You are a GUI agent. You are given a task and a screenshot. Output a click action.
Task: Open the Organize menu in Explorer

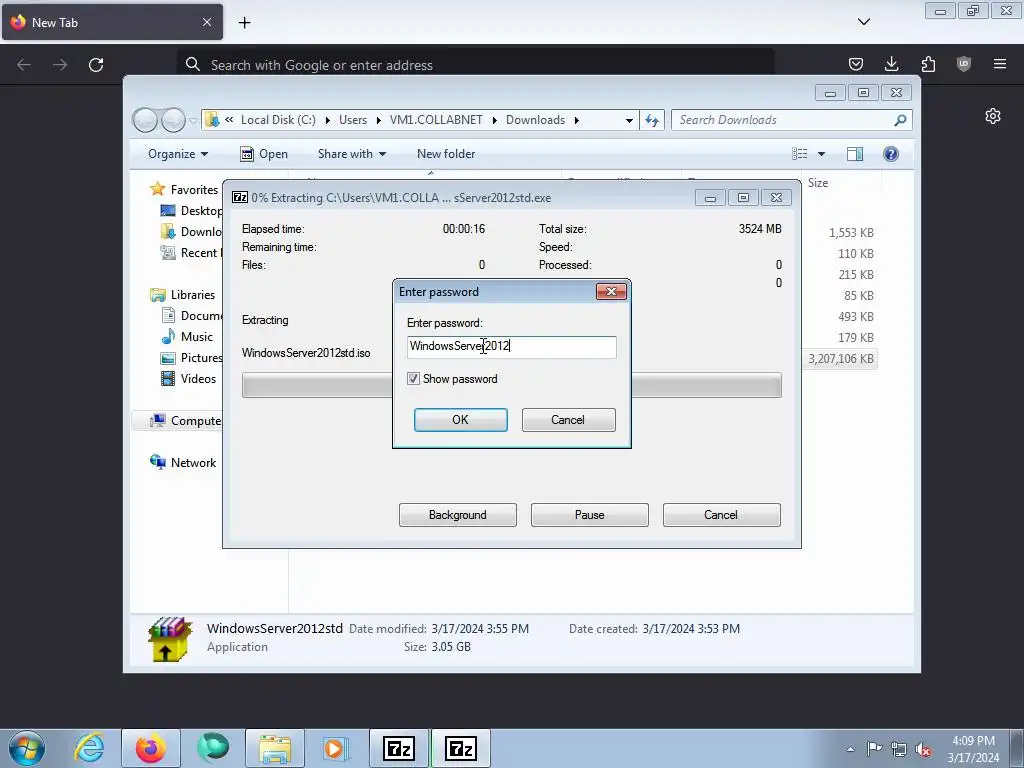(178, 154)
